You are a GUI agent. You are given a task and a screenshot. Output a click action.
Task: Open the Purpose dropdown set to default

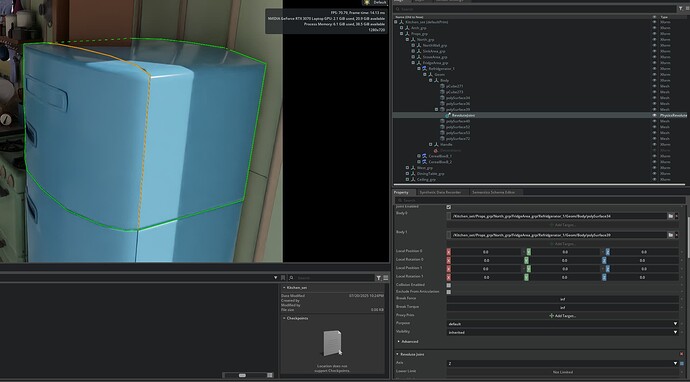pos(562,324)
